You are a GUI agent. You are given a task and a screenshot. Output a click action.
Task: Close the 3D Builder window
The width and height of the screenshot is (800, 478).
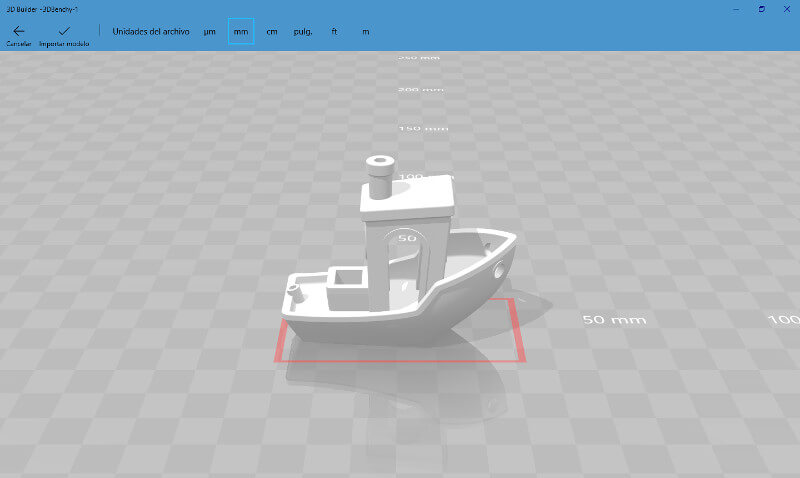pyautogui.click(x=787, y=9)
